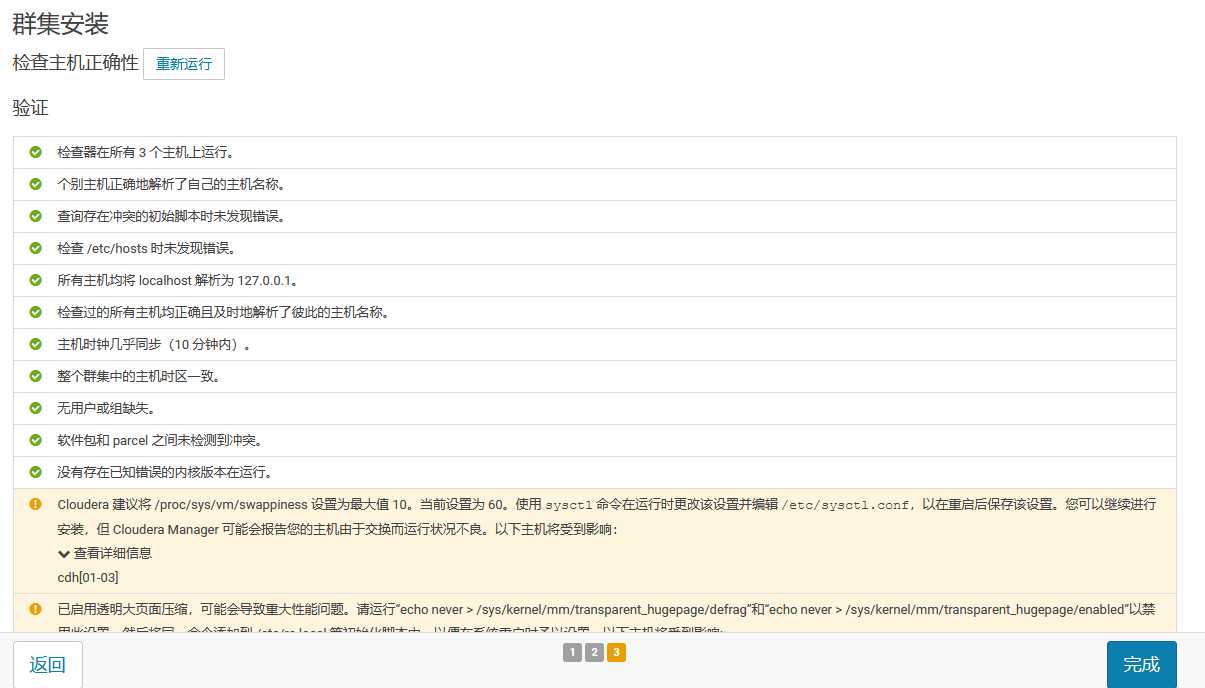1205x688 pixels.
Task: Click green check icon beside 主机时钟几乎同步
Action: click(36, 344)
